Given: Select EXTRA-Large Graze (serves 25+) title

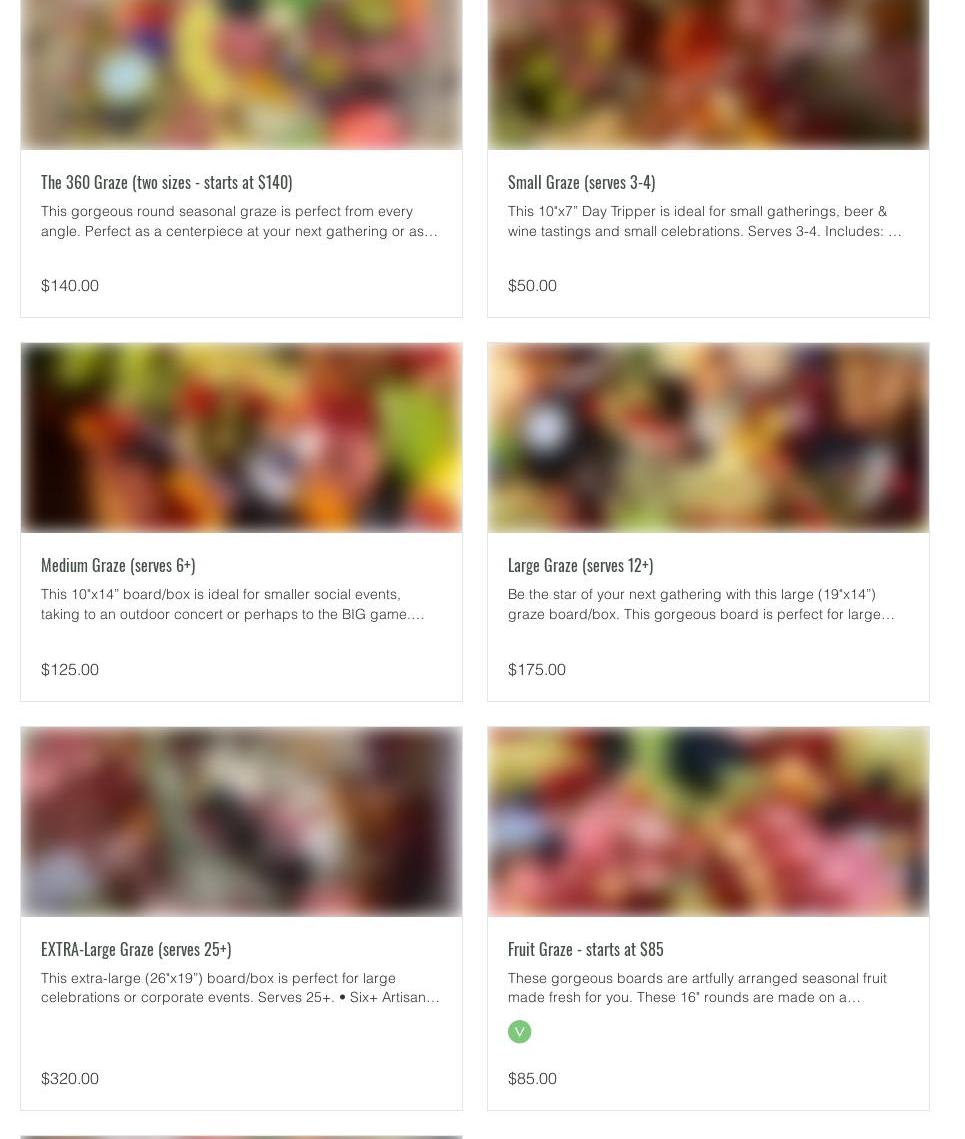Looking at the screenshot, I should click(136, 949).
